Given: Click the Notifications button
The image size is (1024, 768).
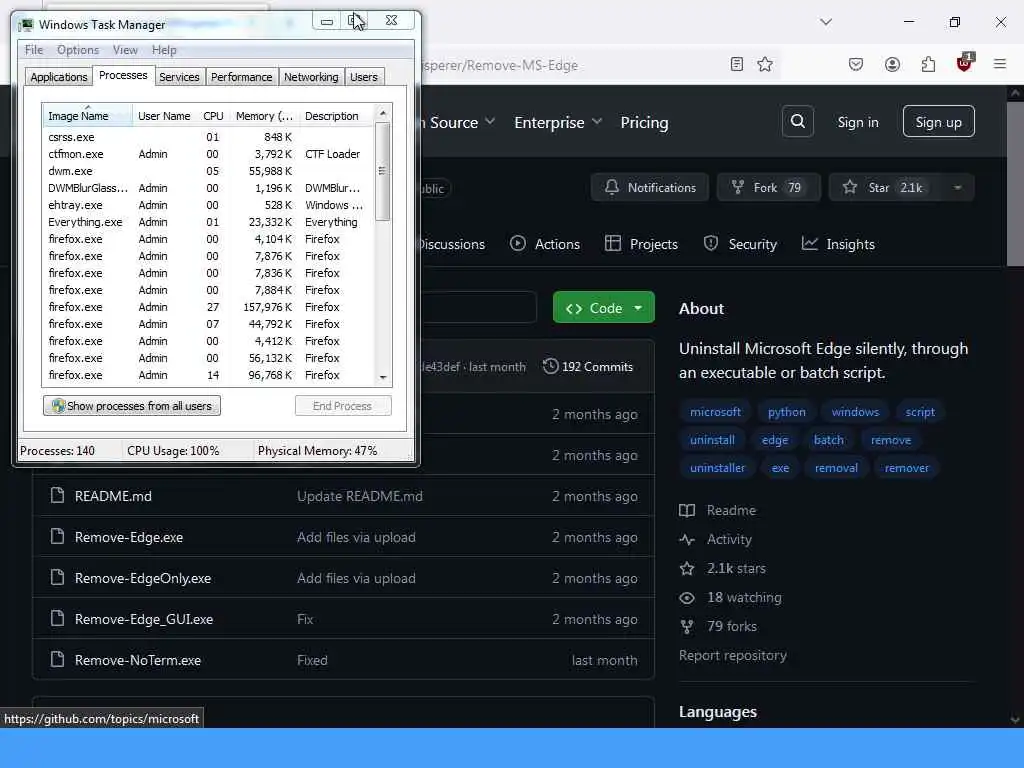Looking at the screenshot, I should [x=650, y=187].
